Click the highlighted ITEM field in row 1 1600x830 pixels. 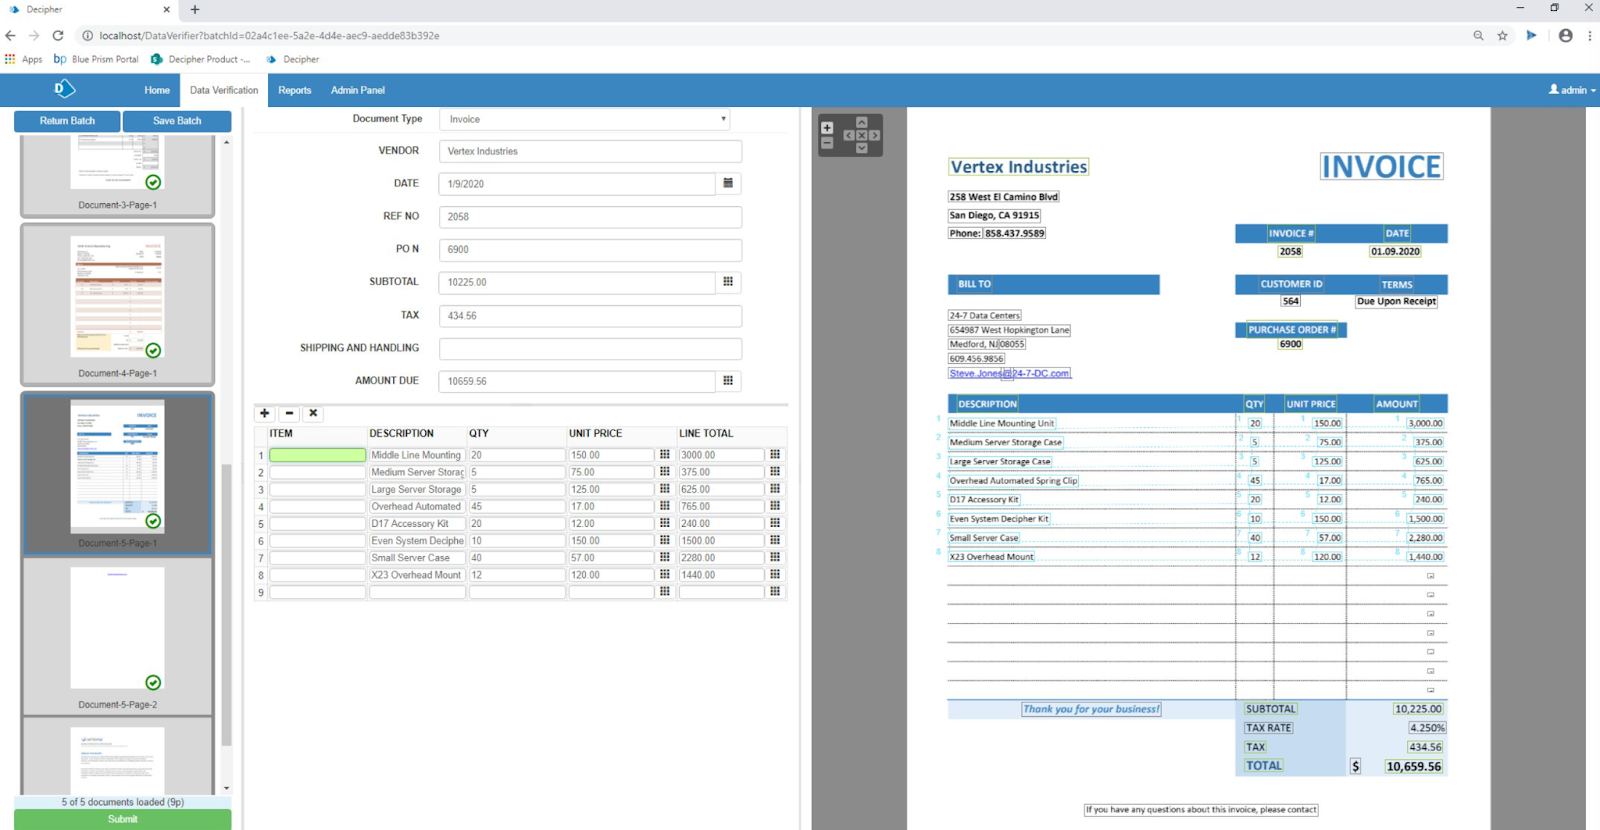[317, 455]
